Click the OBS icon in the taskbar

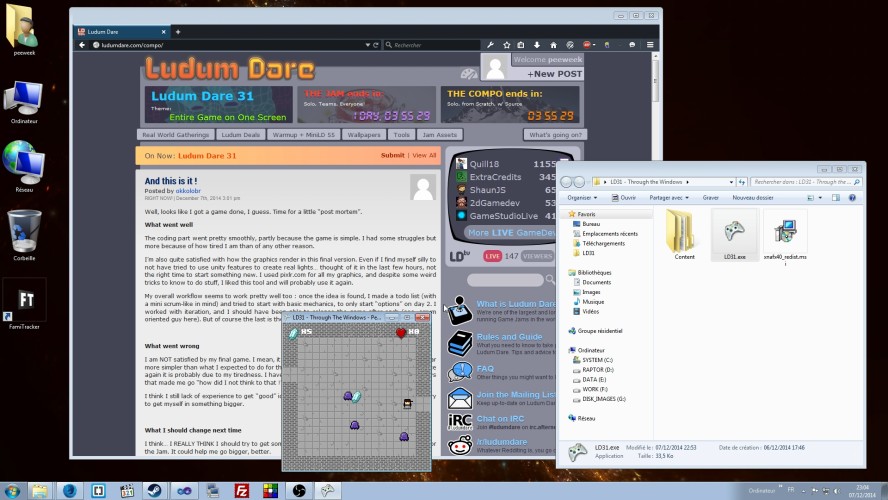point(299,490)
